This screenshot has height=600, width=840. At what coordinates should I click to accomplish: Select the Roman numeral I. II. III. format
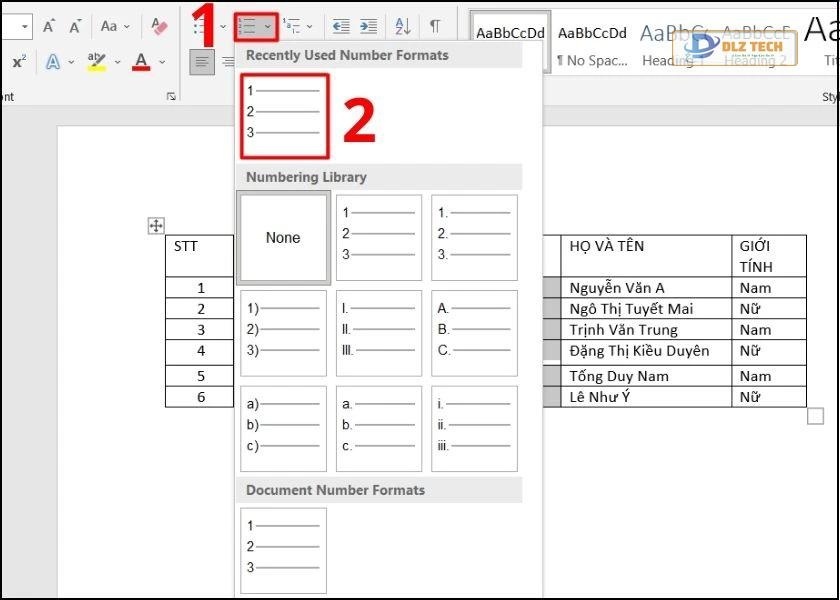click(379, 331)
